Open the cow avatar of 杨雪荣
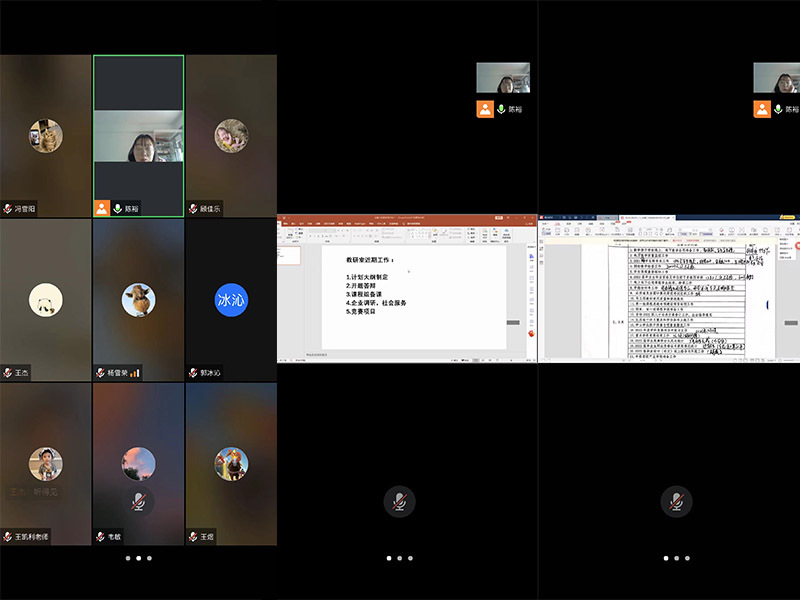 139,300
